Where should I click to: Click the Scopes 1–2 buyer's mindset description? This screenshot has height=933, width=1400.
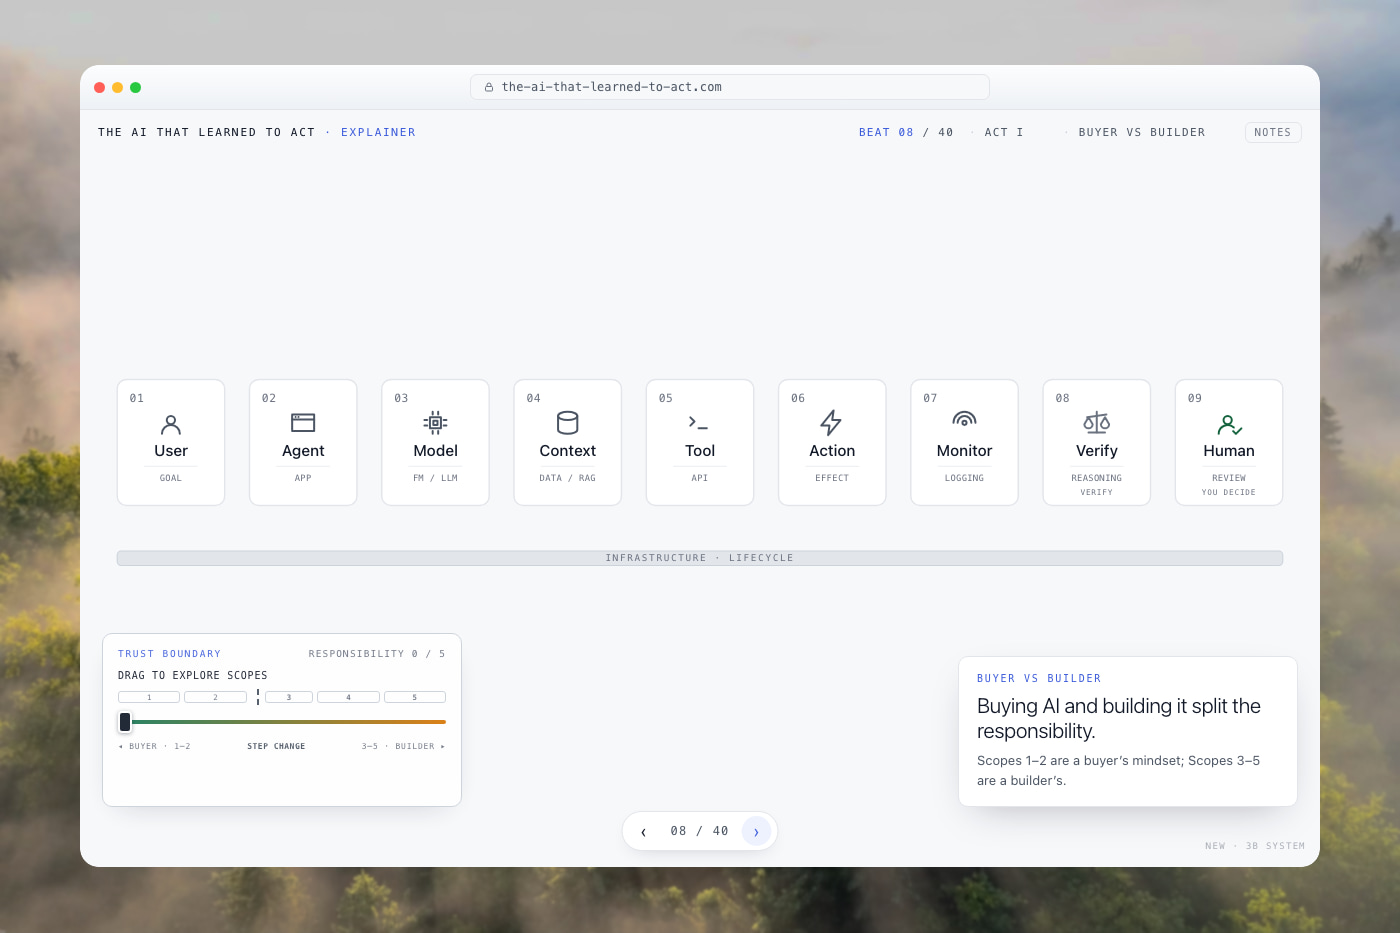tap(1118, 770)
